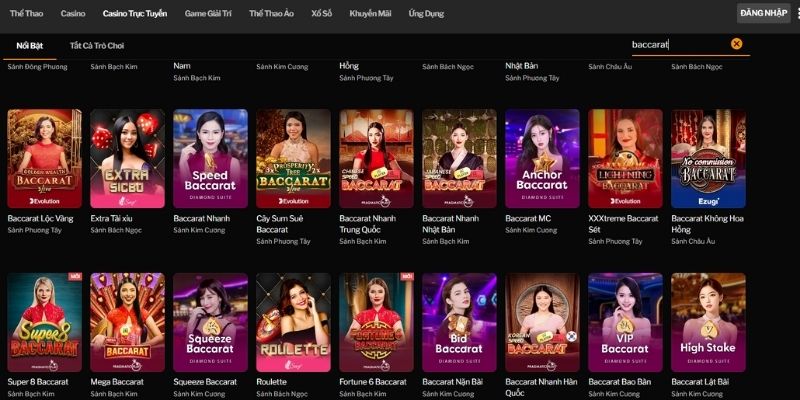The image size is (800, 400).
Task: Select the No Commission Baccarat Ezugi tile
Action: pyautogui.click(x=708, y=158)
